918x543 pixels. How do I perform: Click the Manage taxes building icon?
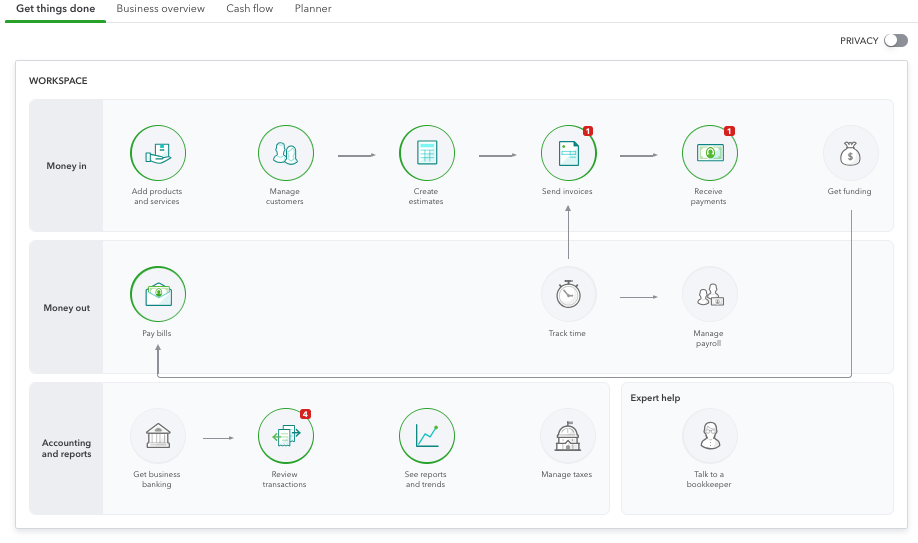568,436
